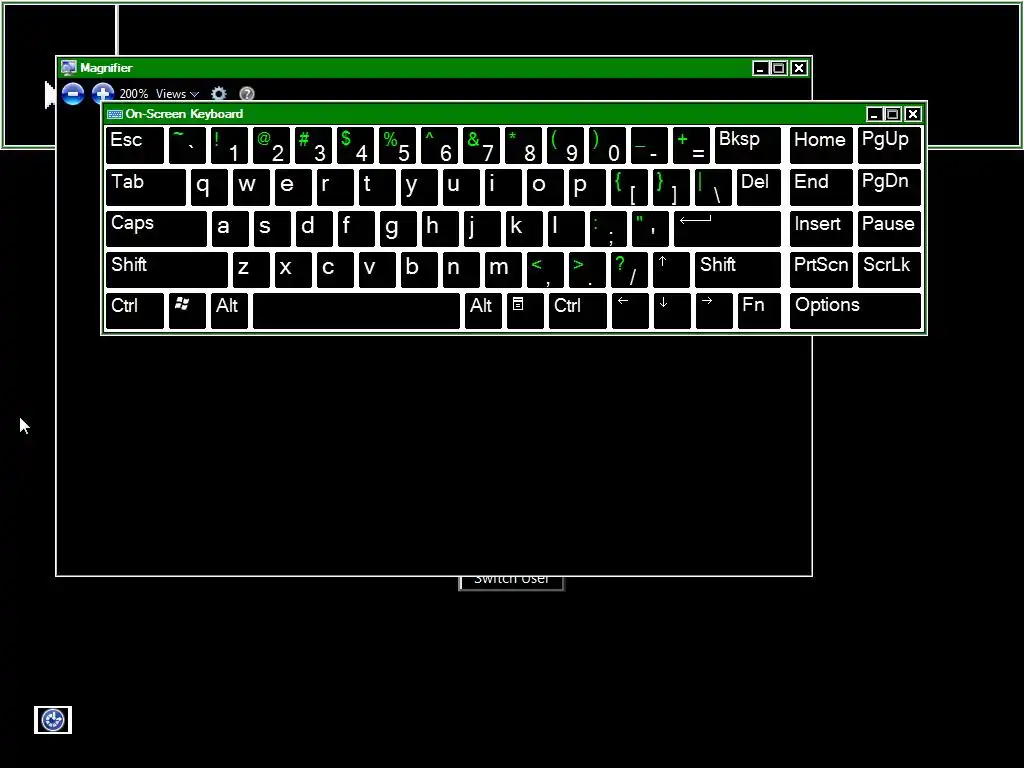Tap the quote apostrophe key
1024x768 pixels.
tap(650, 229)
